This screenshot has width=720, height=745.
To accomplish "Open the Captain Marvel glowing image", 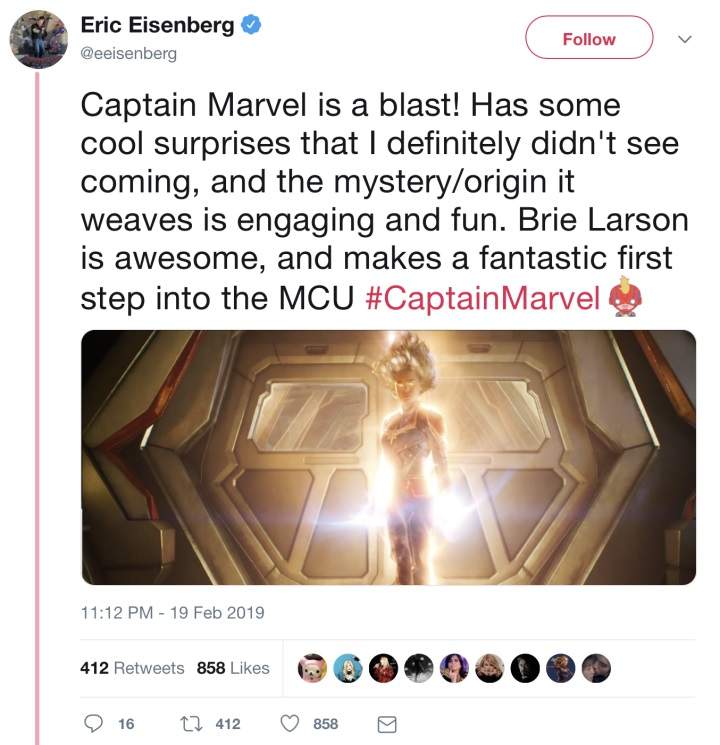I will tap(388, 457).
